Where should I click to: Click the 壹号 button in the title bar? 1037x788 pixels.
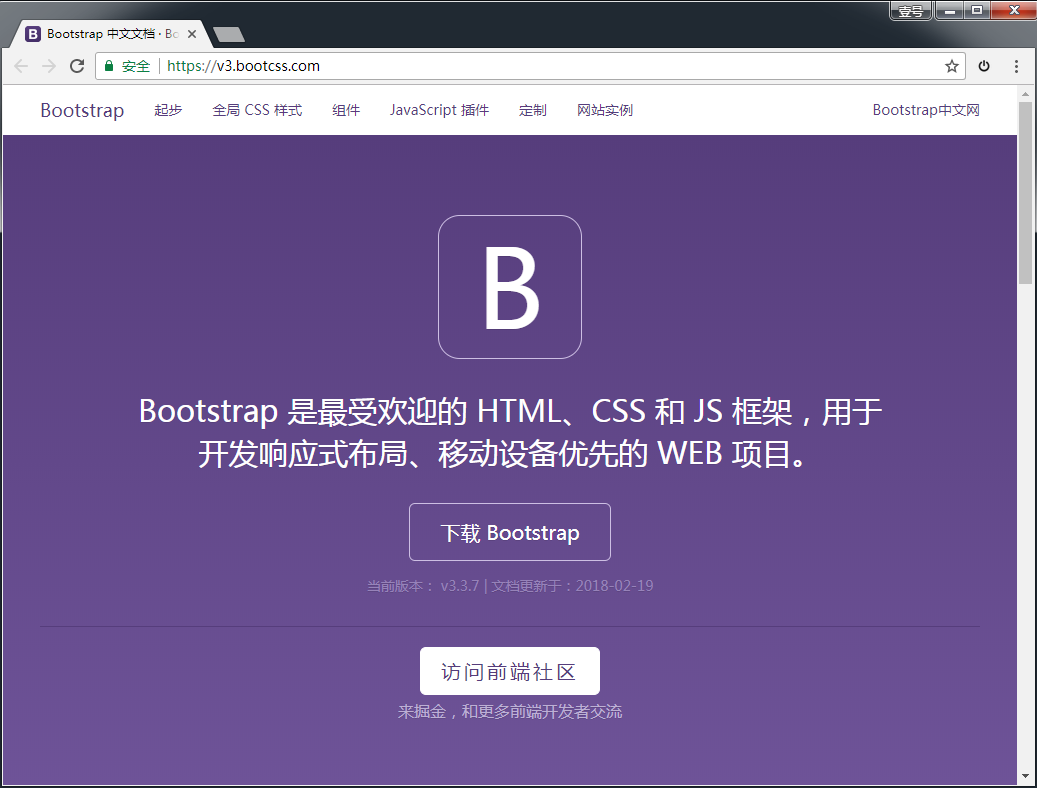coord(910,10)
